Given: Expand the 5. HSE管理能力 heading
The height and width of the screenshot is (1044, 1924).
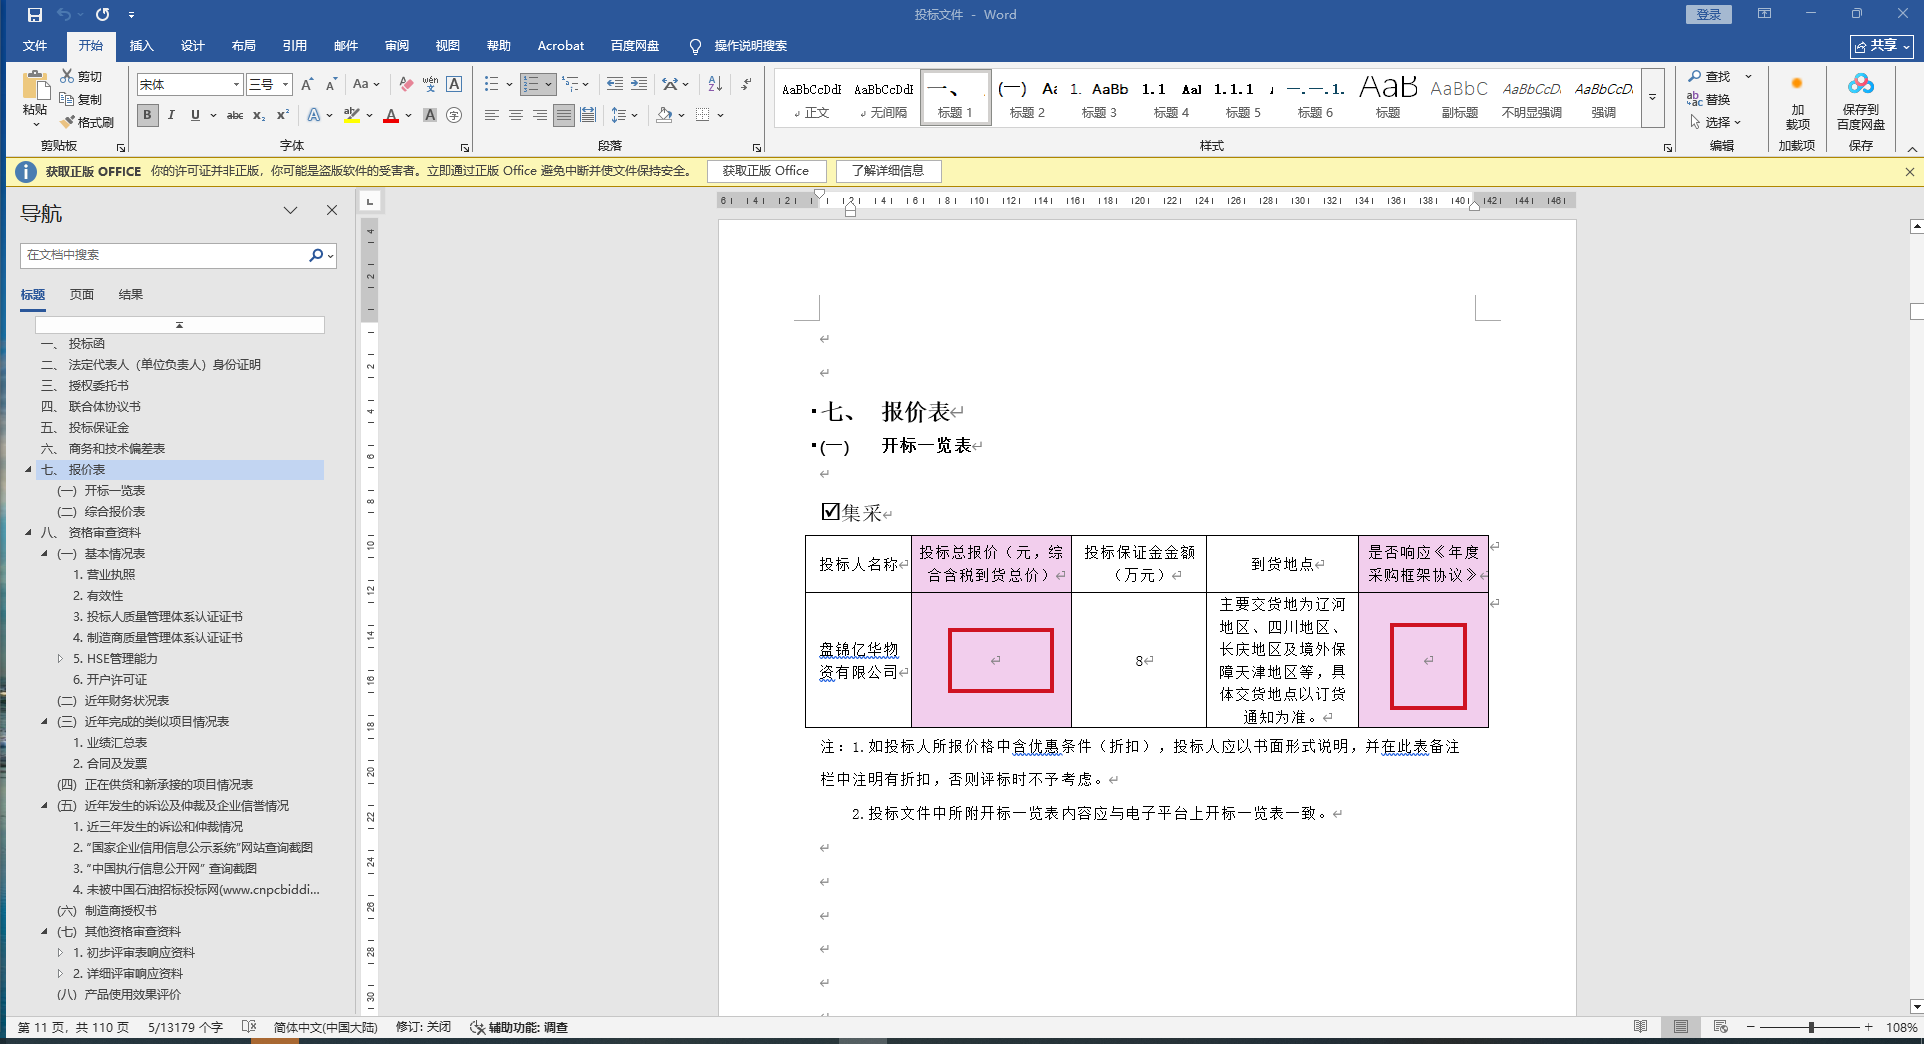Looking at the screenshot, I should [x=60, y=659].
